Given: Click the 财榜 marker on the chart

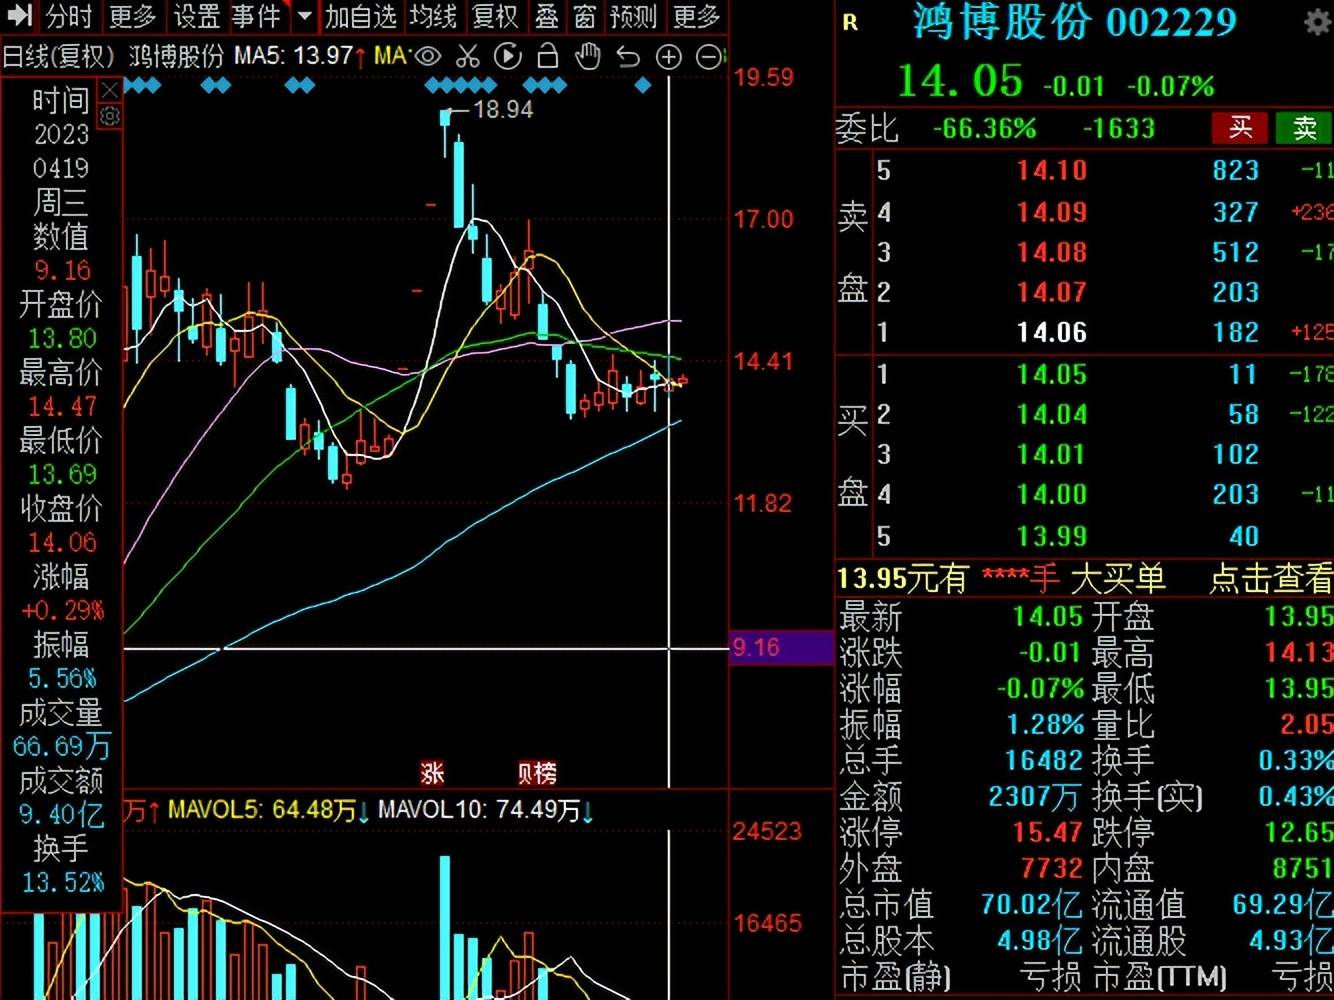Looking at the screenshot, I should point(537,773).
